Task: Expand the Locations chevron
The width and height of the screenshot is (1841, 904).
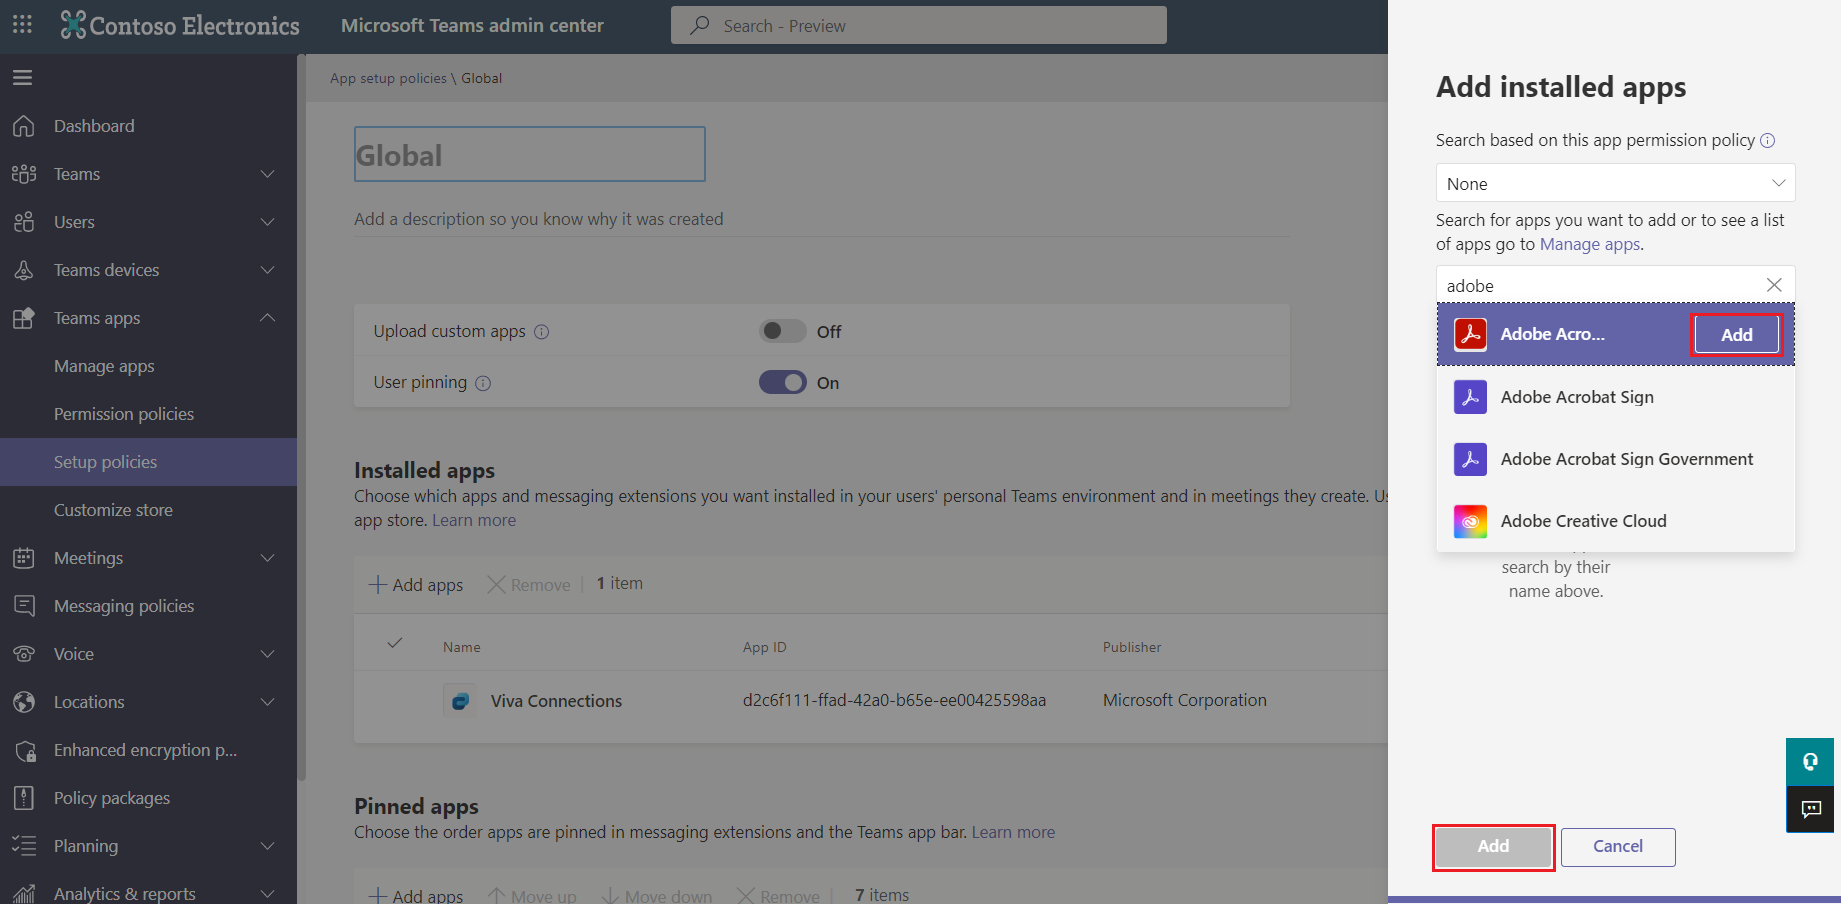Action: pos(267,702)
